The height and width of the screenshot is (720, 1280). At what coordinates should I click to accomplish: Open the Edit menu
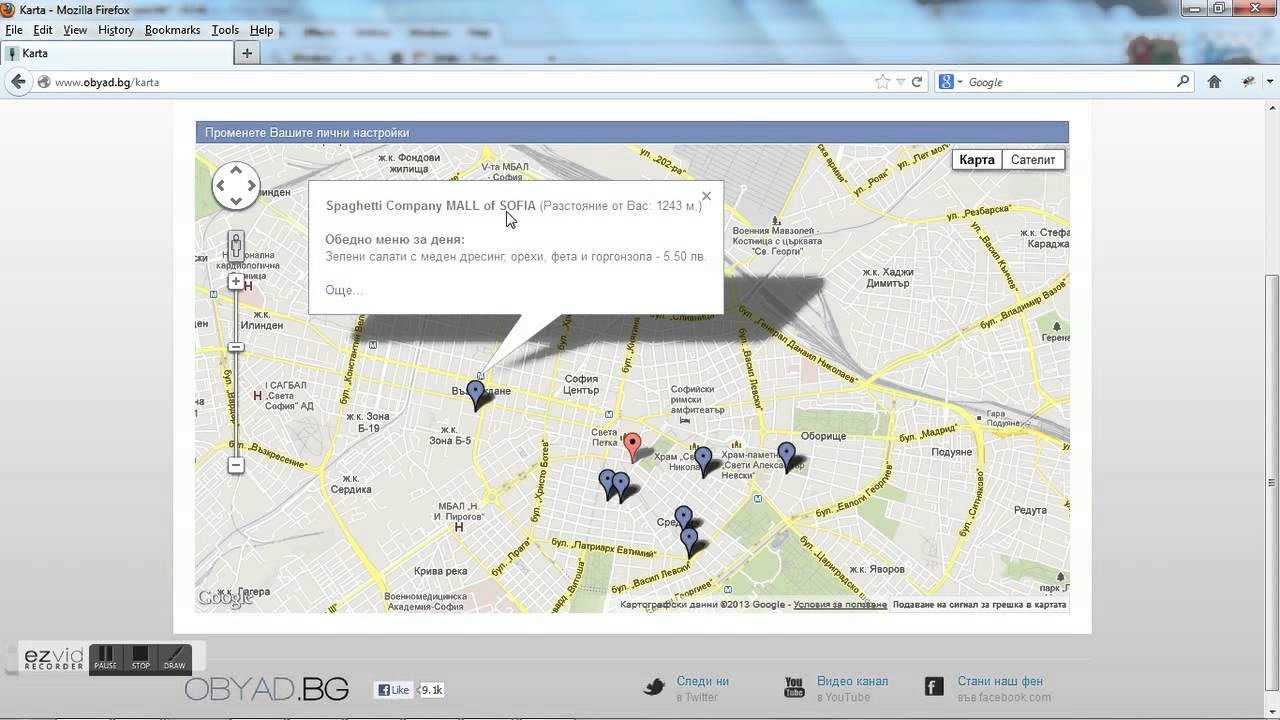pyautogui.click(x=42, y=30)
